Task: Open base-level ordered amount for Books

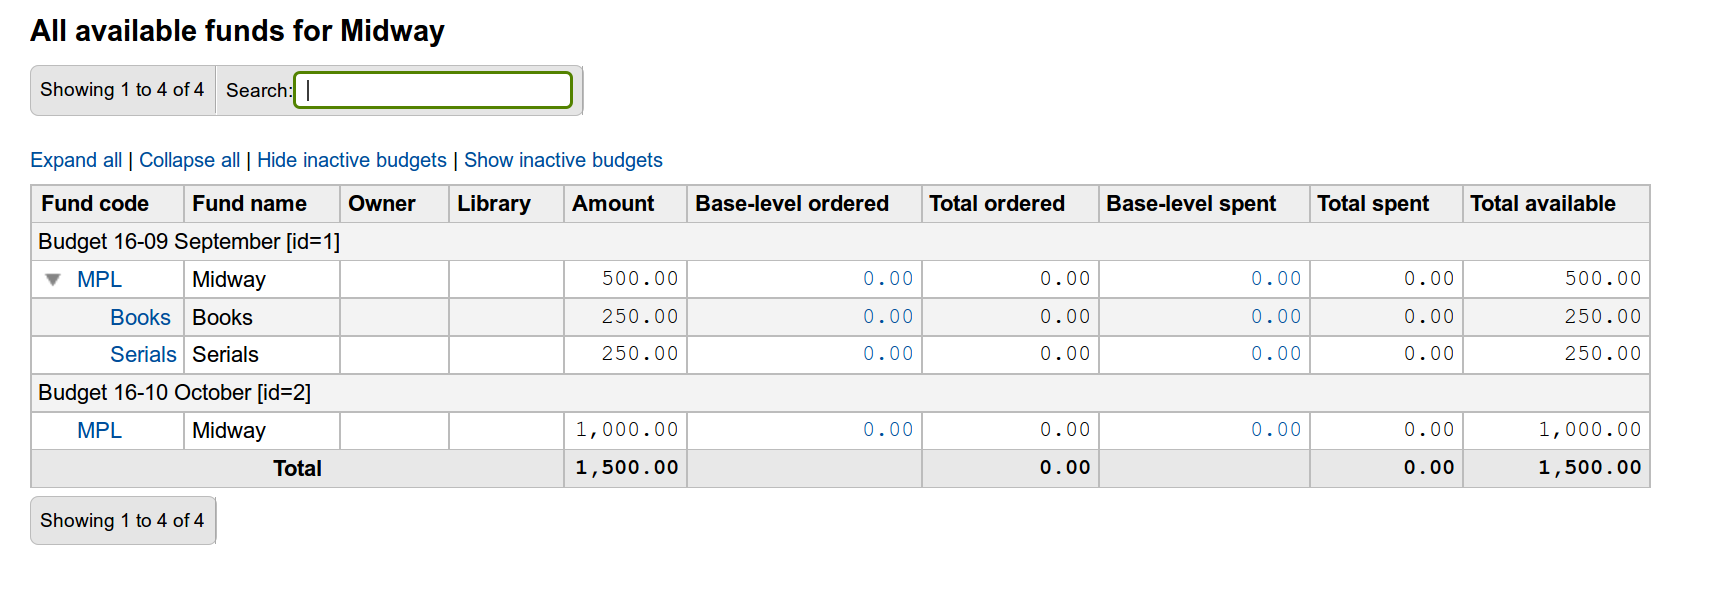Action: pos(888,317)
